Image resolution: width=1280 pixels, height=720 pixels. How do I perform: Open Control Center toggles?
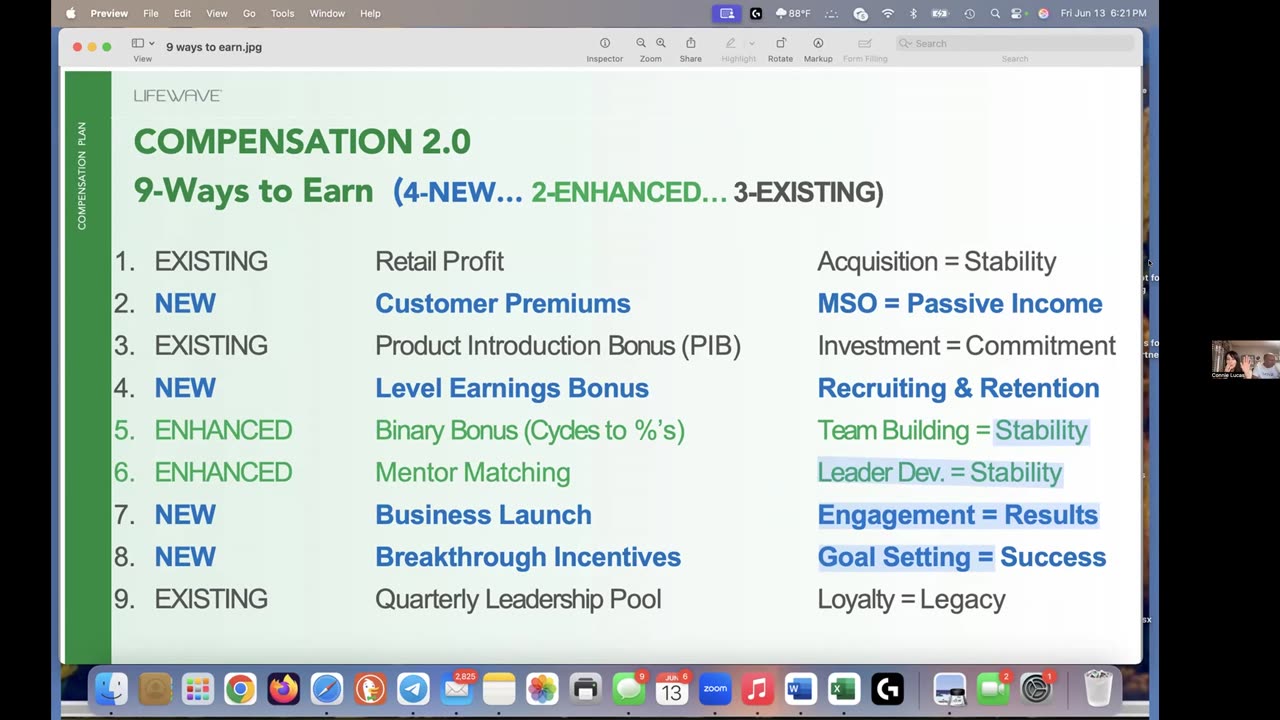pos(1017,14)
